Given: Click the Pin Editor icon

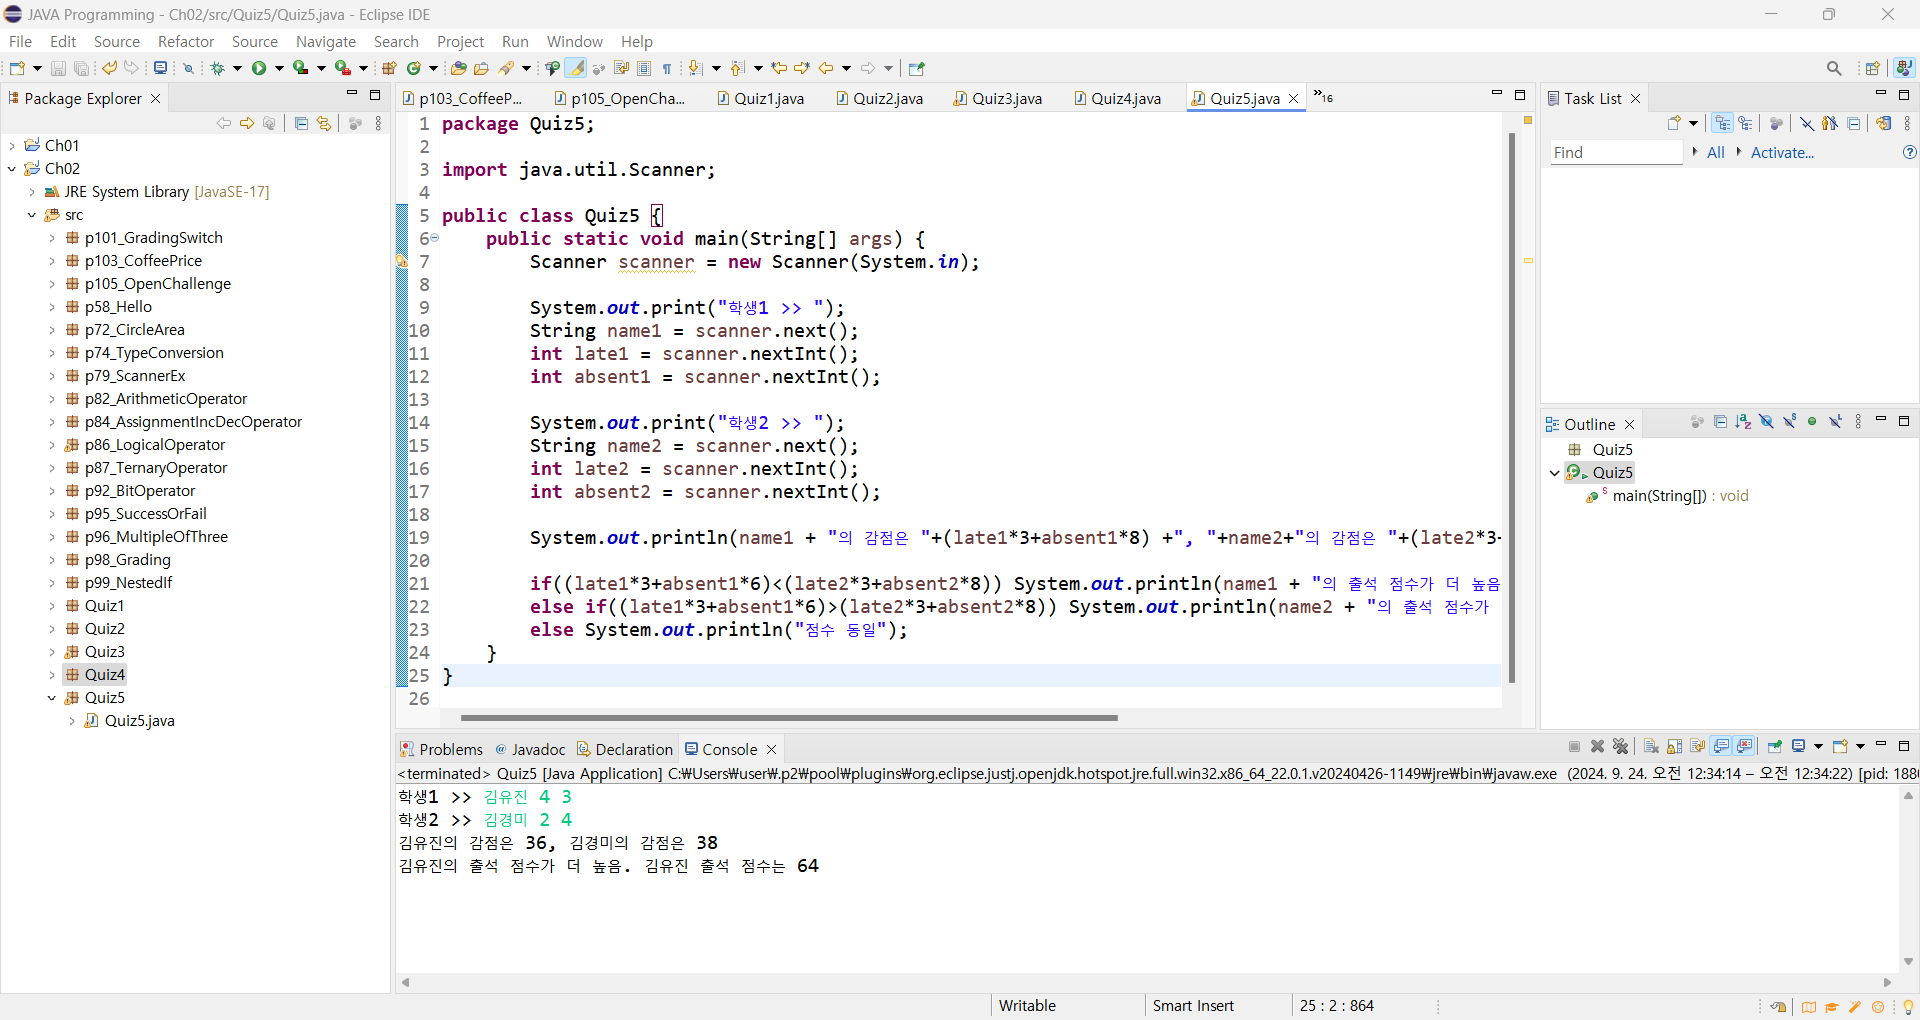Looking at the screenshot, I should 917,68.
